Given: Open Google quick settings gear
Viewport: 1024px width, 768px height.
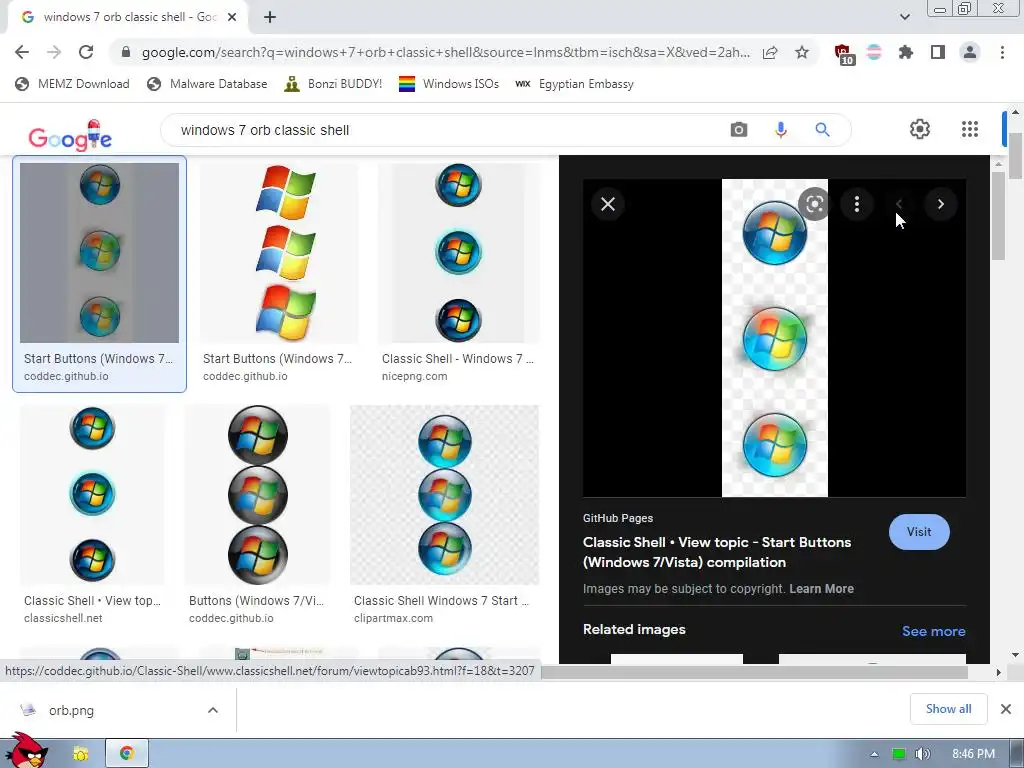Looking at the screenshot, I should pos(920,129).
